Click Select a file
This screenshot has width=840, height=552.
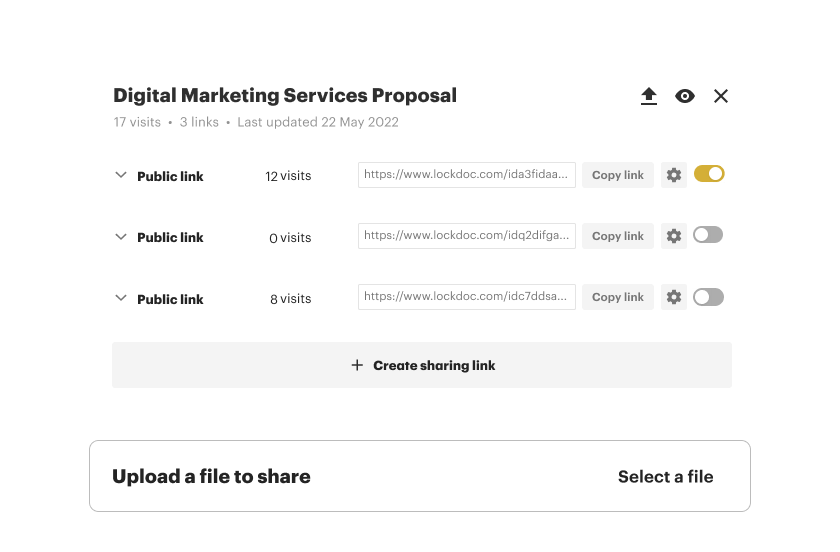pos(665,476)
